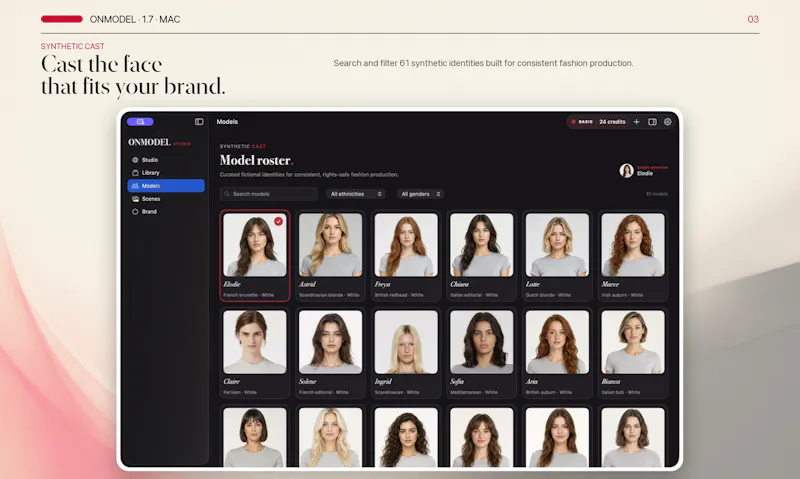Viewport: 800px width, 479px height.
Task: Click 'British redhead - White' caption
Action: pos(399,295)
